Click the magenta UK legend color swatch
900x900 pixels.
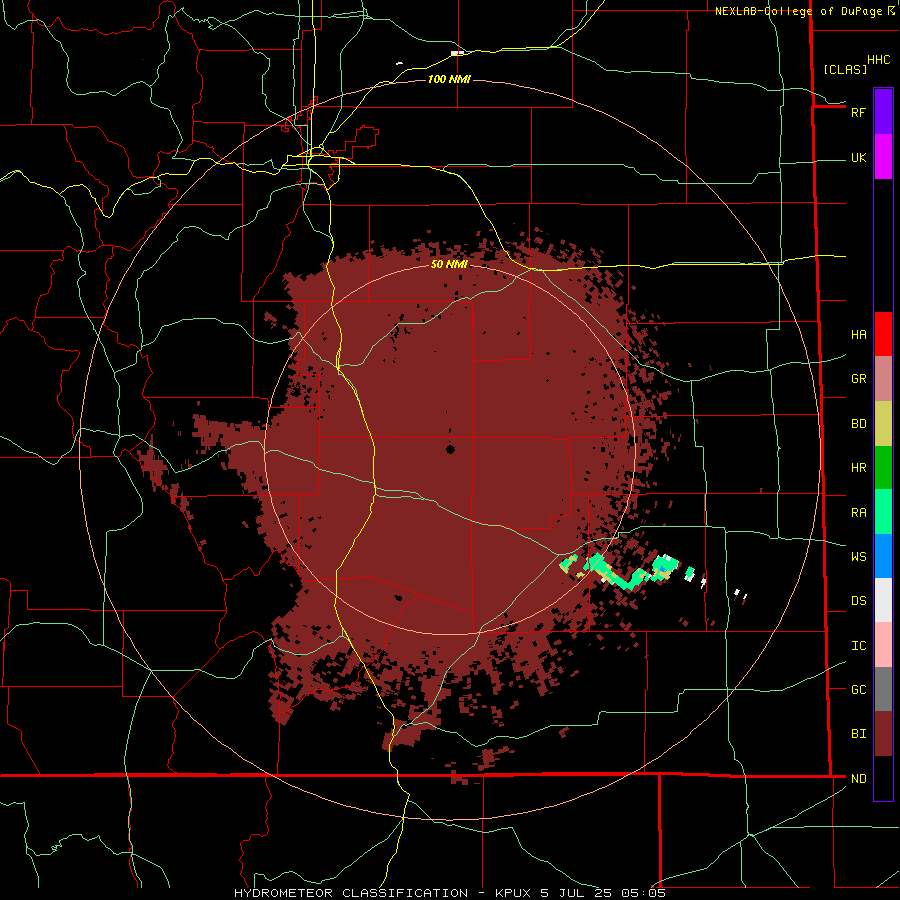pos(883,157)
